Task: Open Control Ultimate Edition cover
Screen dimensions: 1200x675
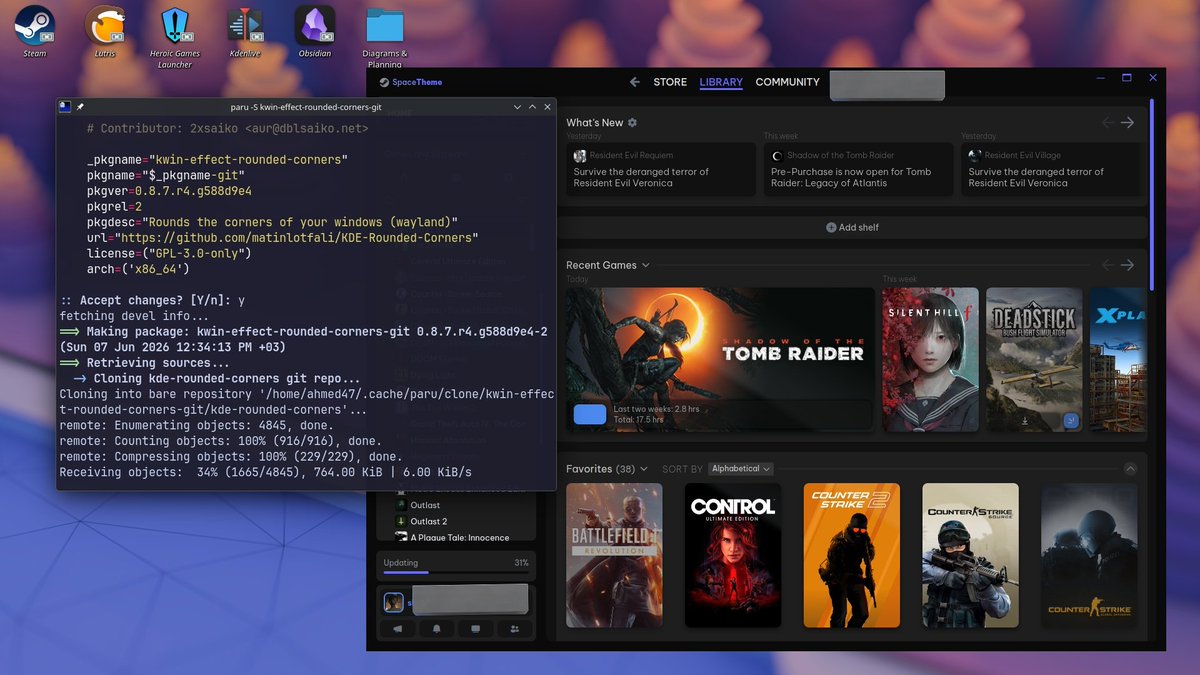Action: pyautogui.click(x=733, y=555)
